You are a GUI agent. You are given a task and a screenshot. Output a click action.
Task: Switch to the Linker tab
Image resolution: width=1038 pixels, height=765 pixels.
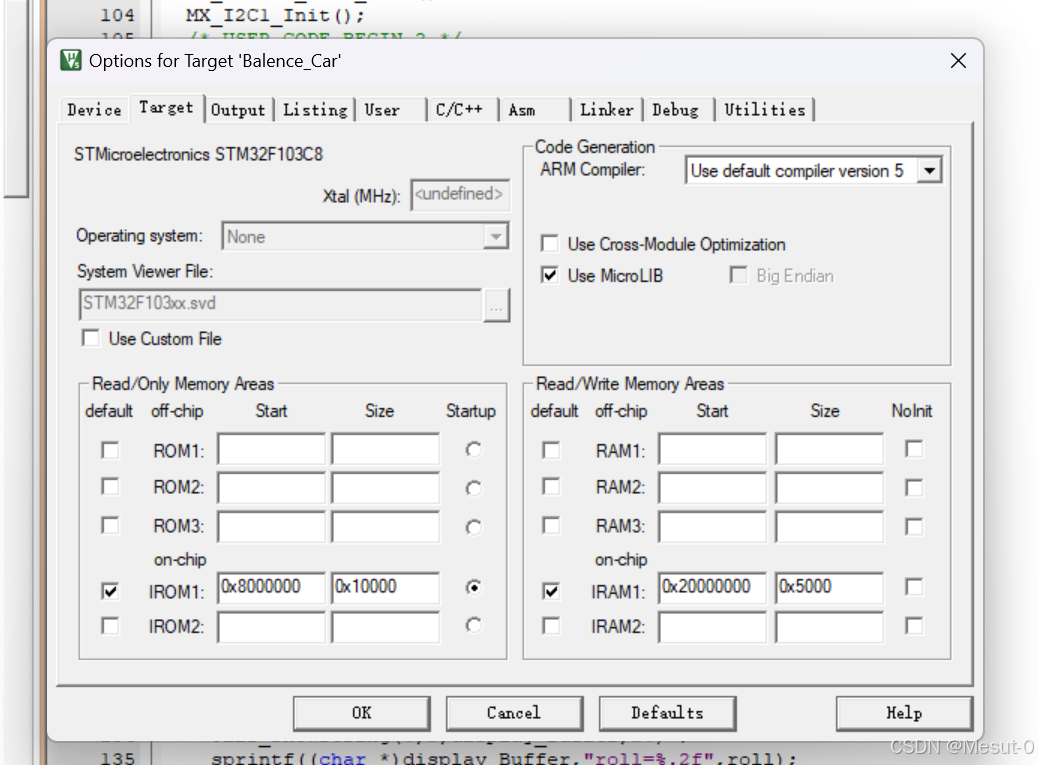606,110
